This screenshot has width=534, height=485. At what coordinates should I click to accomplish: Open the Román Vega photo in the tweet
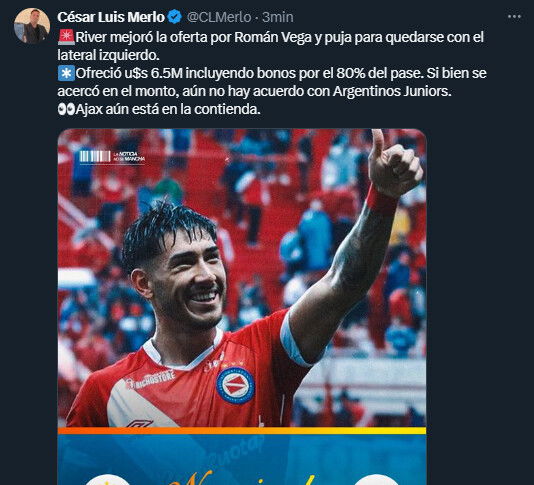[242, 278]
